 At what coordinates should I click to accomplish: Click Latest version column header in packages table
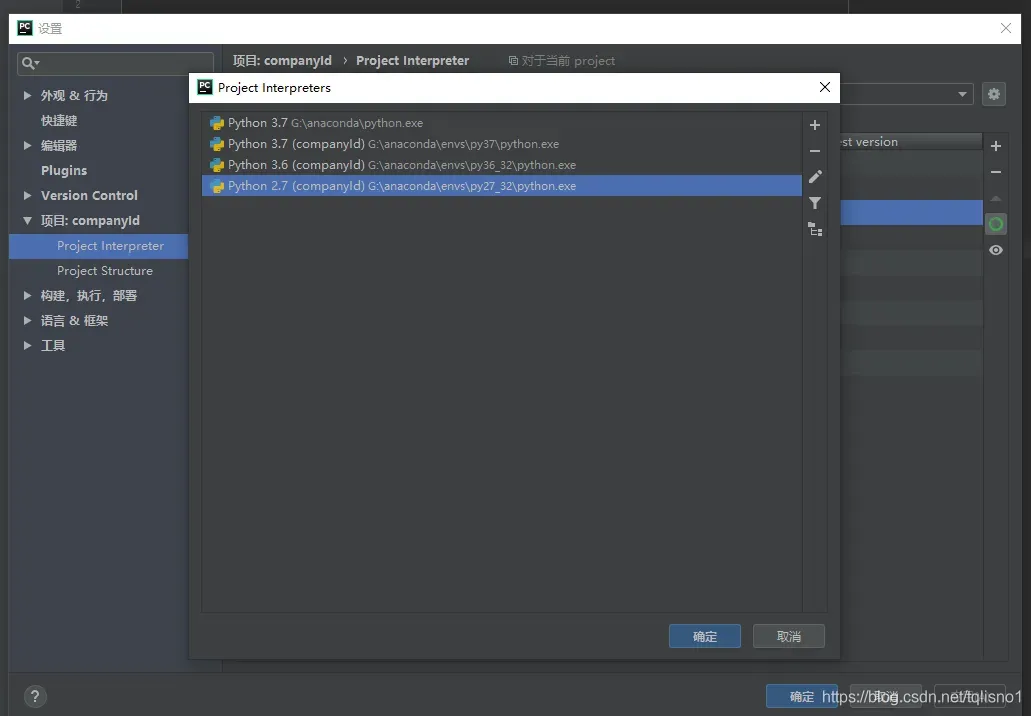[x=911, y=142]
